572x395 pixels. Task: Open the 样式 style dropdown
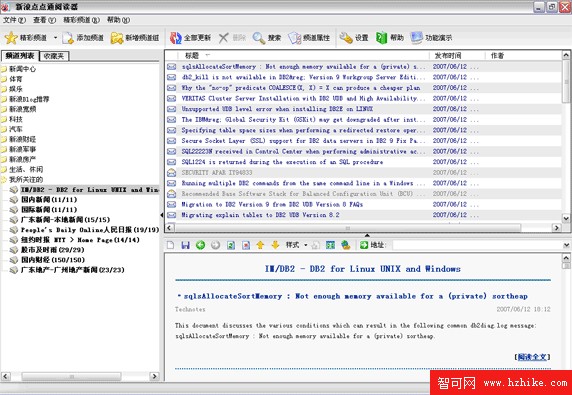[x=296, y=245]
